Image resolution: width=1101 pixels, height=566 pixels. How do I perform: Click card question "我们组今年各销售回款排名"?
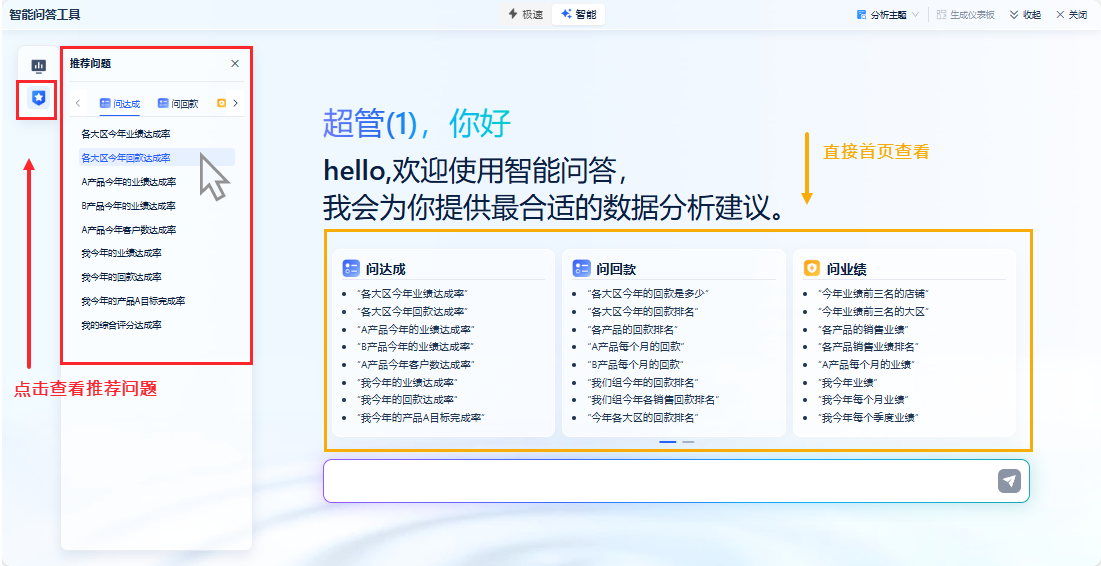click(654, 400)
